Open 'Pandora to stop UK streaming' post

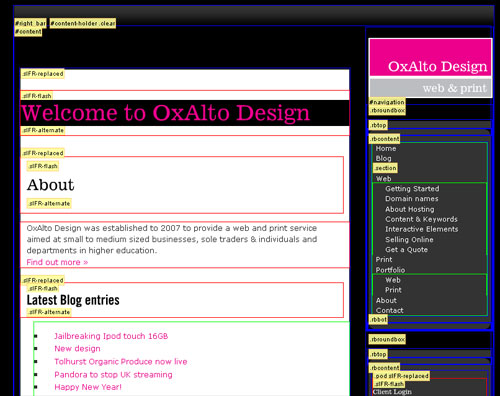pos(113,375)
